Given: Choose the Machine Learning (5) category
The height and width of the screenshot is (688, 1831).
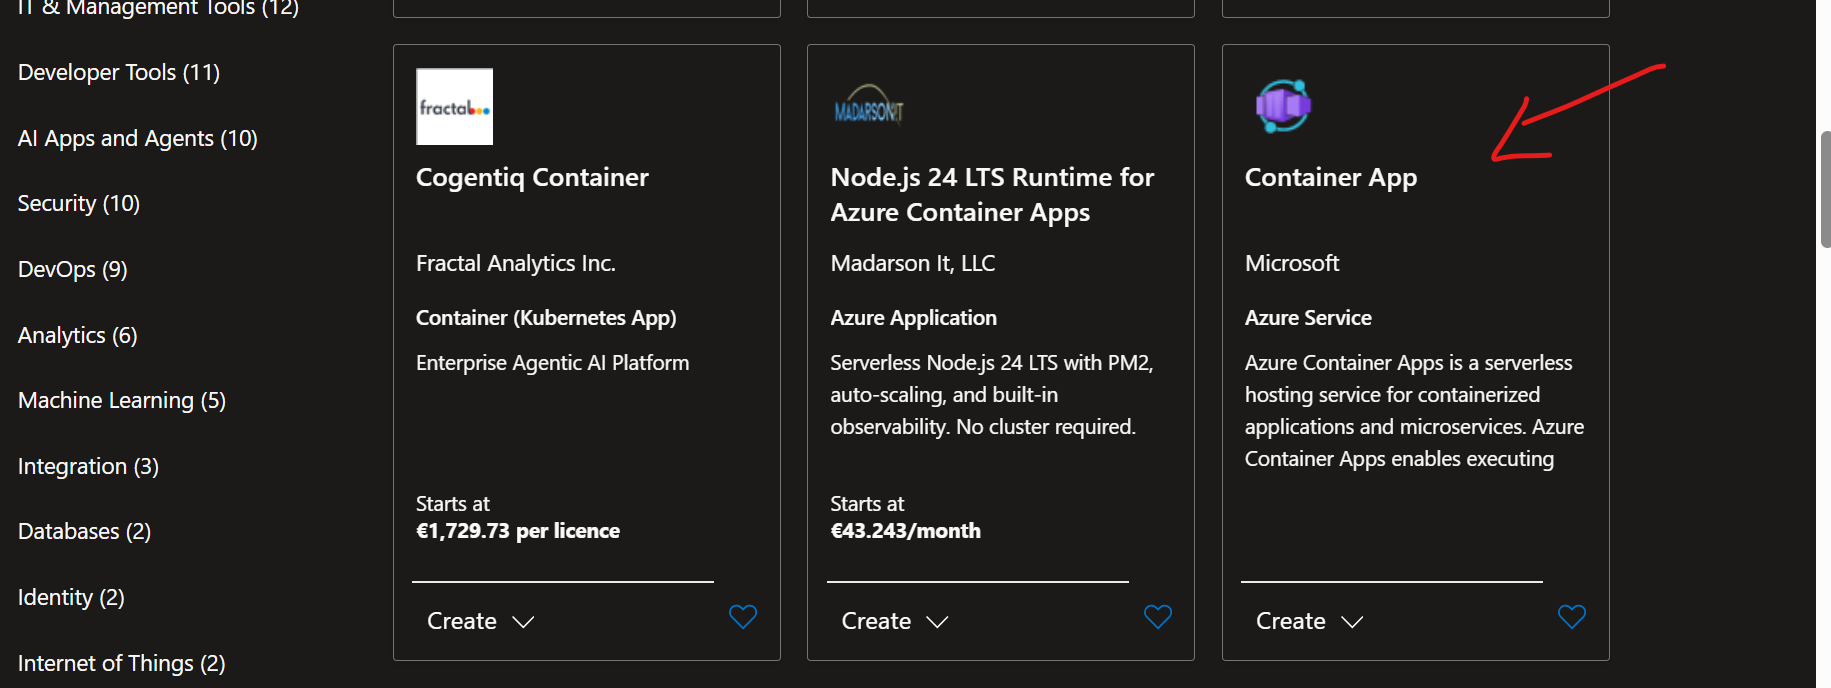Looking at the screenshot, I should point(122,401).
